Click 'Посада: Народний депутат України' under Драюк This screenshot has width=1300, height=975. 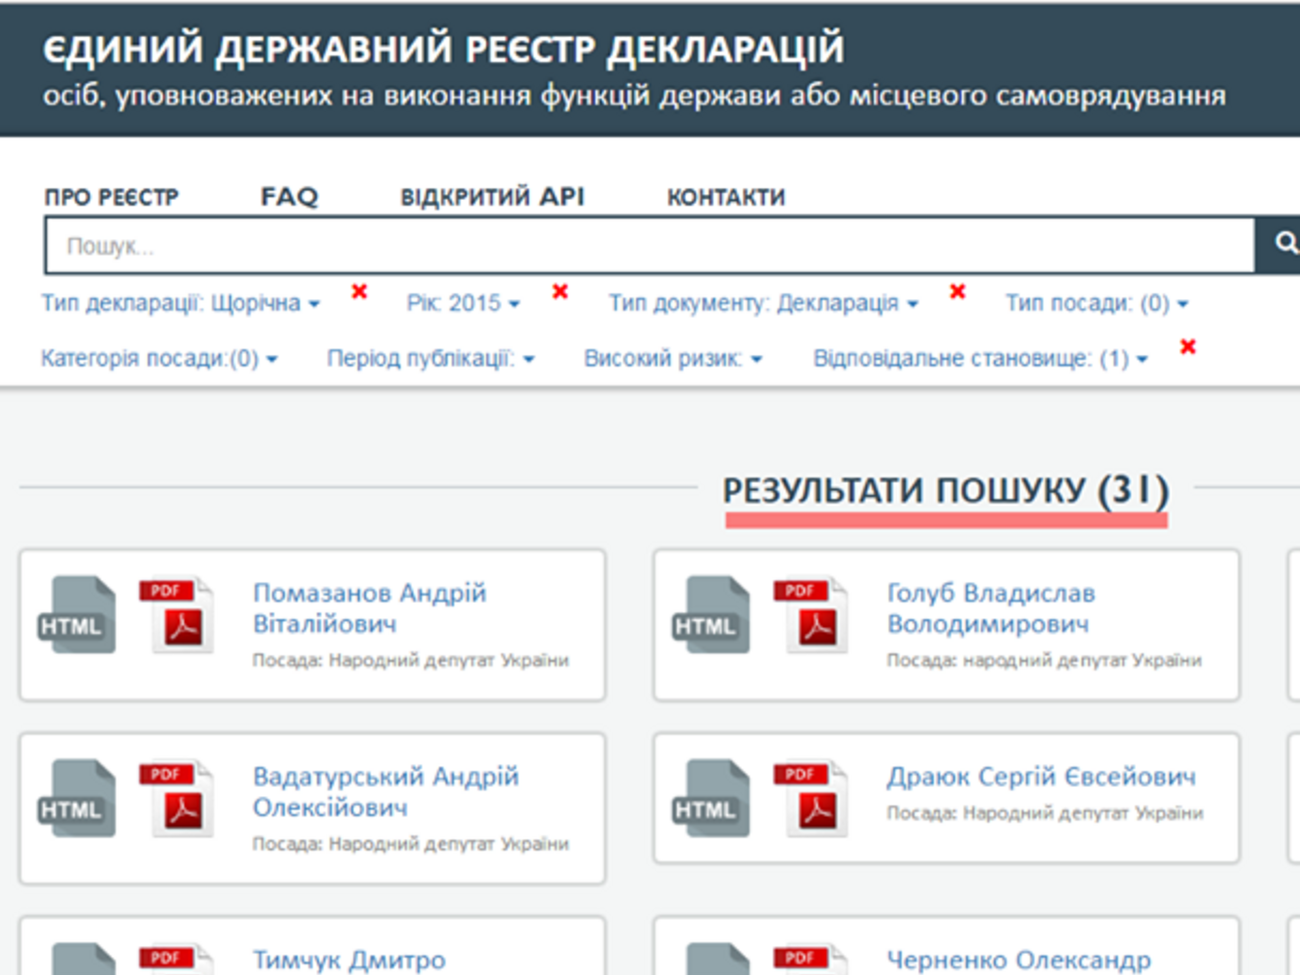click(x=1044, y=813)
